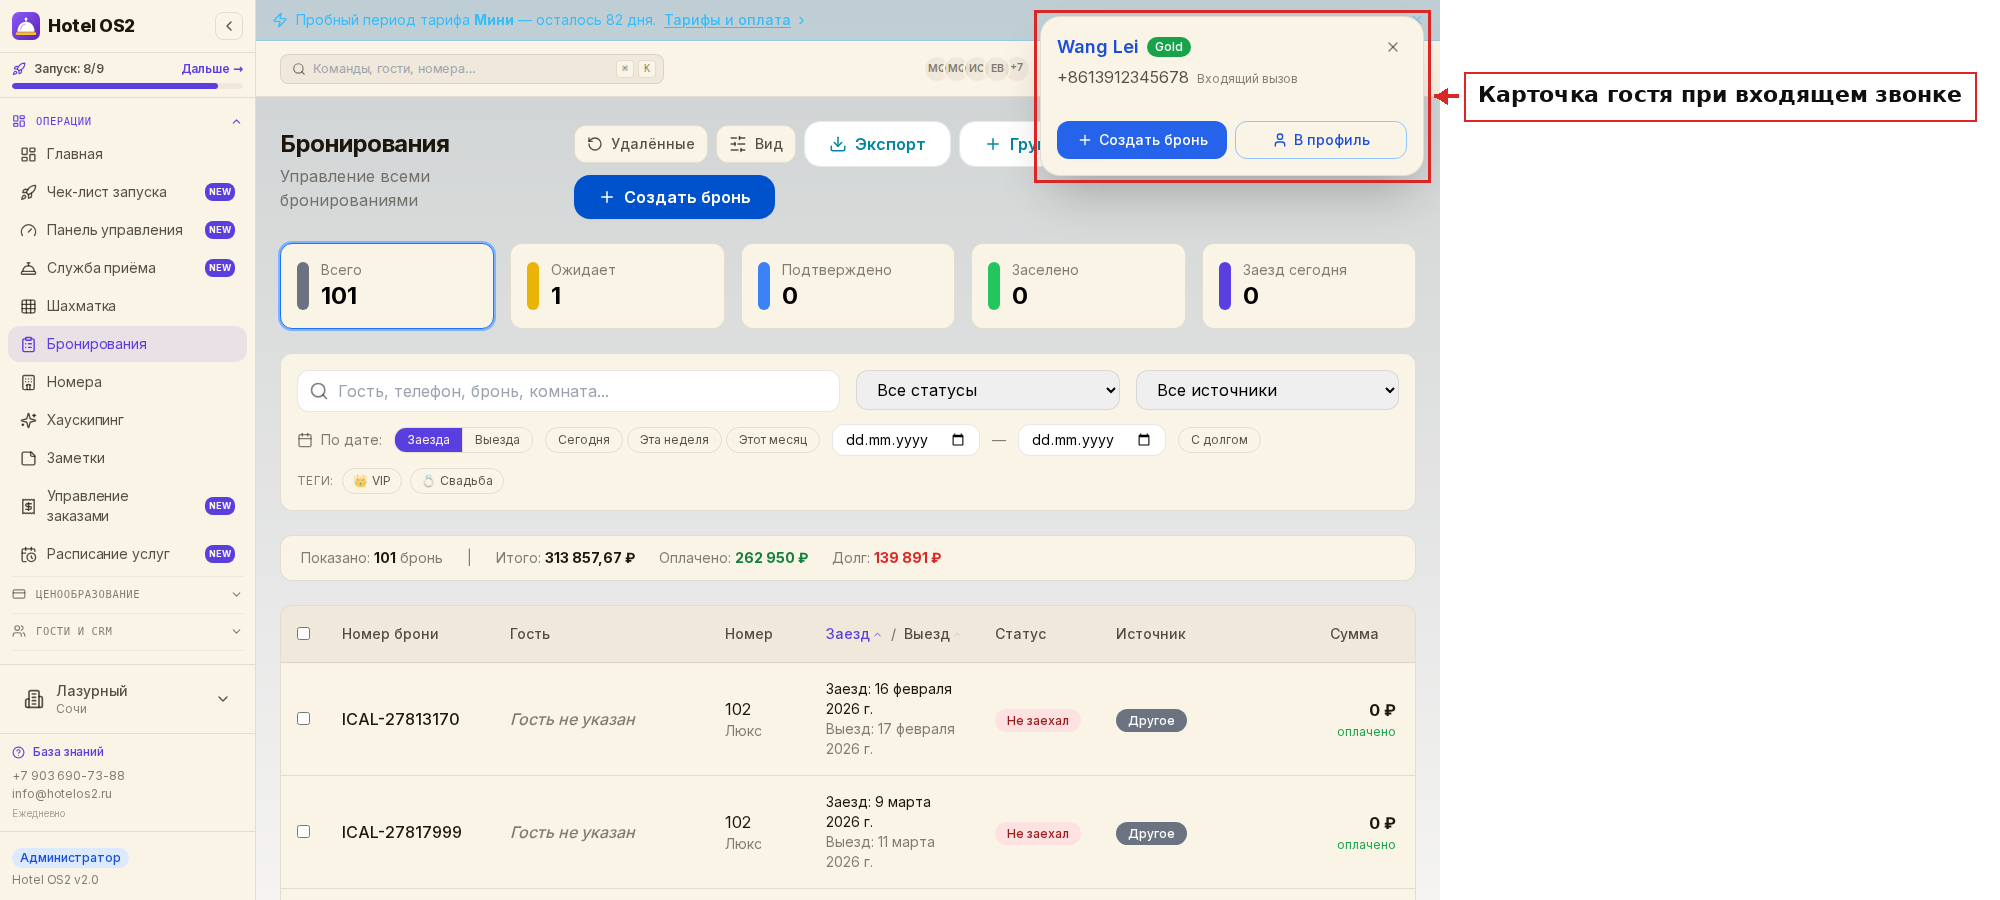The width and height of the screenshot is (2000, 900).
Task: Open the Все источники dropdown
Action: (x=1267, y=390)
